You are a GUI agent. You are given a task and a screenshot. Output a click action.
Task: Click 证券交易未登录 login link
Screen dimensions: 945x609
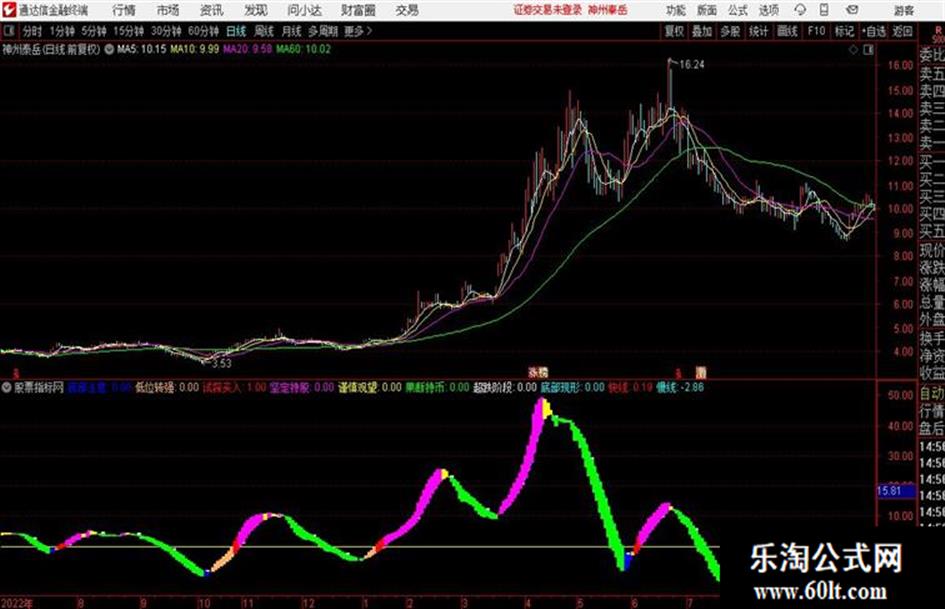coord(548,10)
